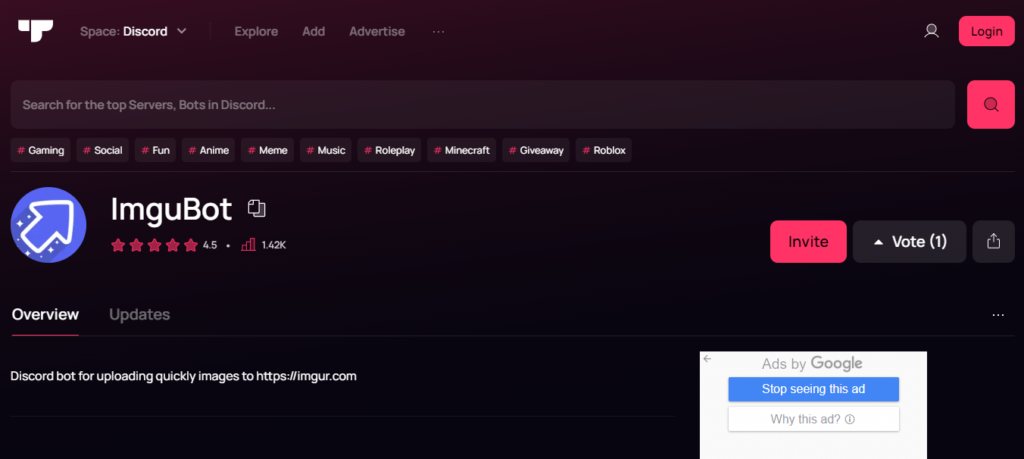Click the ad back arrow icon

(707, 358)
